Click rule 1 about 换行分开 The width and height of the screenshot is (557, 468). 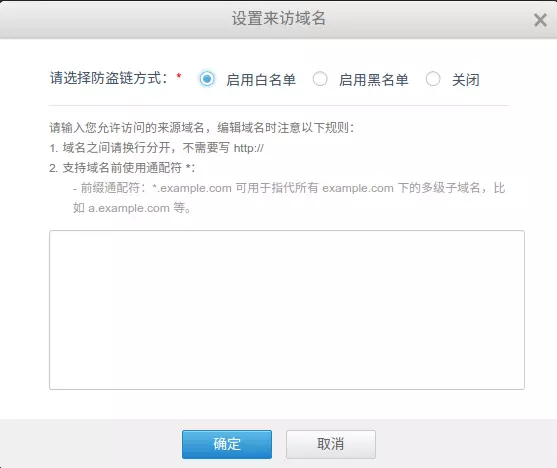coord(156,147)
